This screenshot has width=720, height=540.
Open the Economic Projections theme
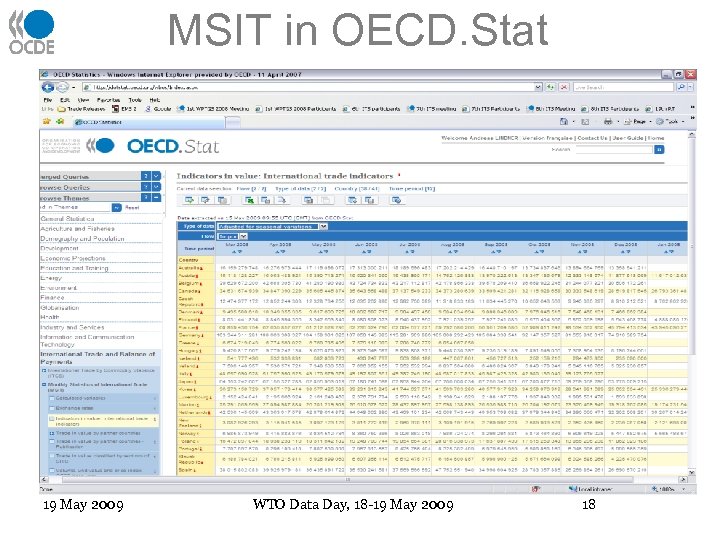coord(73,259)
